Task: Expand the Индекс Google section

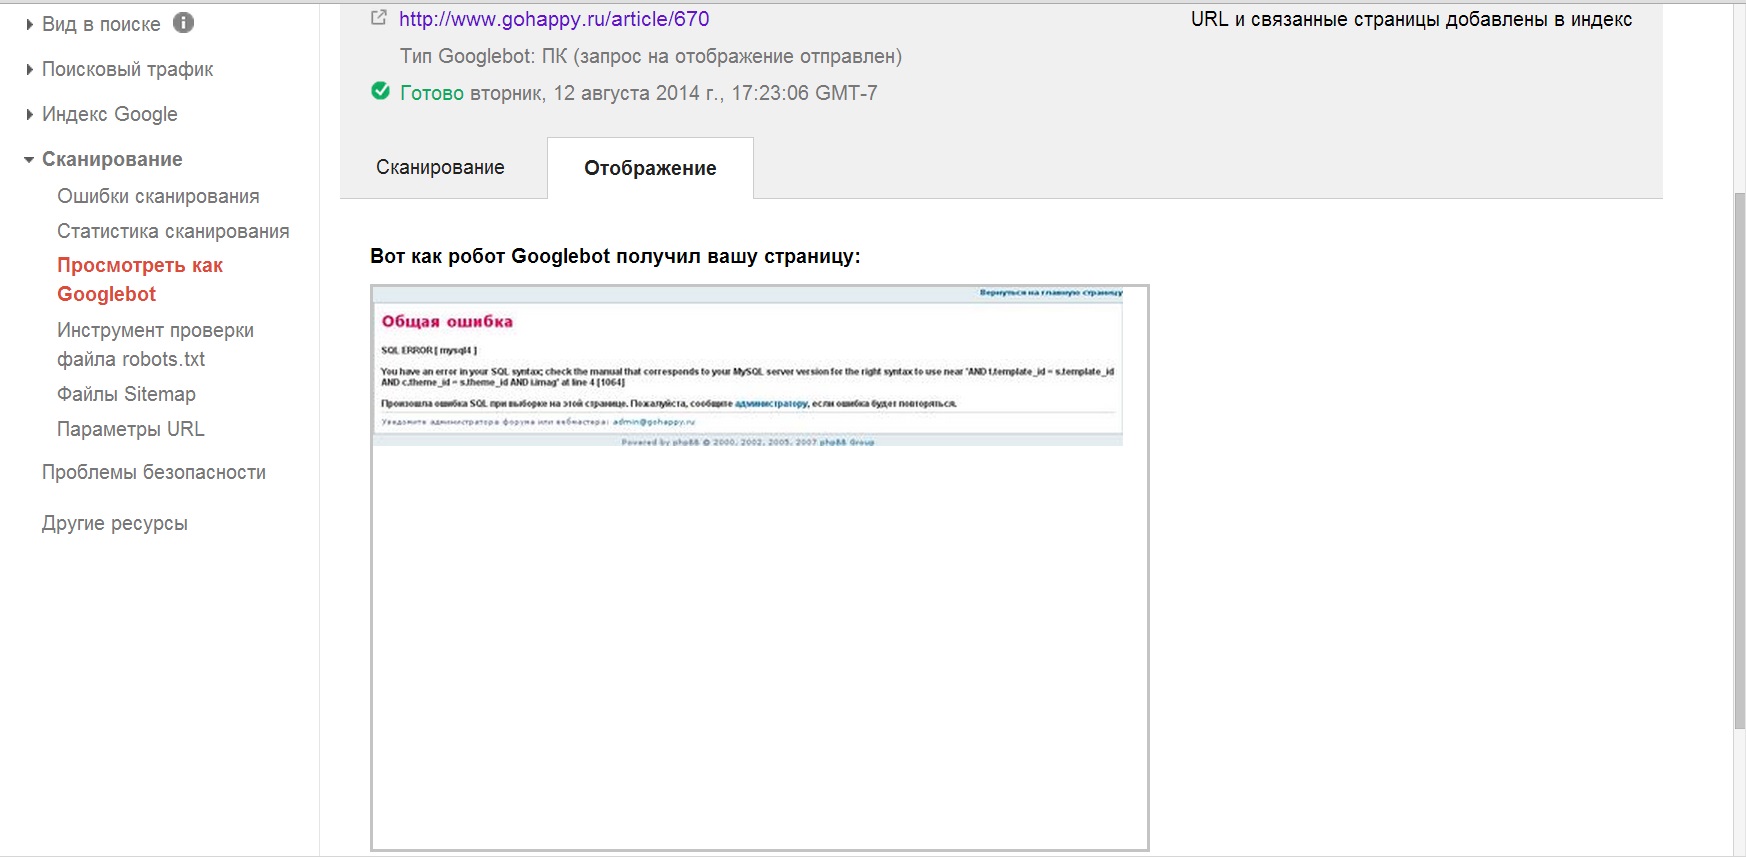Action: pyautogui.click(x=109, y=114)
